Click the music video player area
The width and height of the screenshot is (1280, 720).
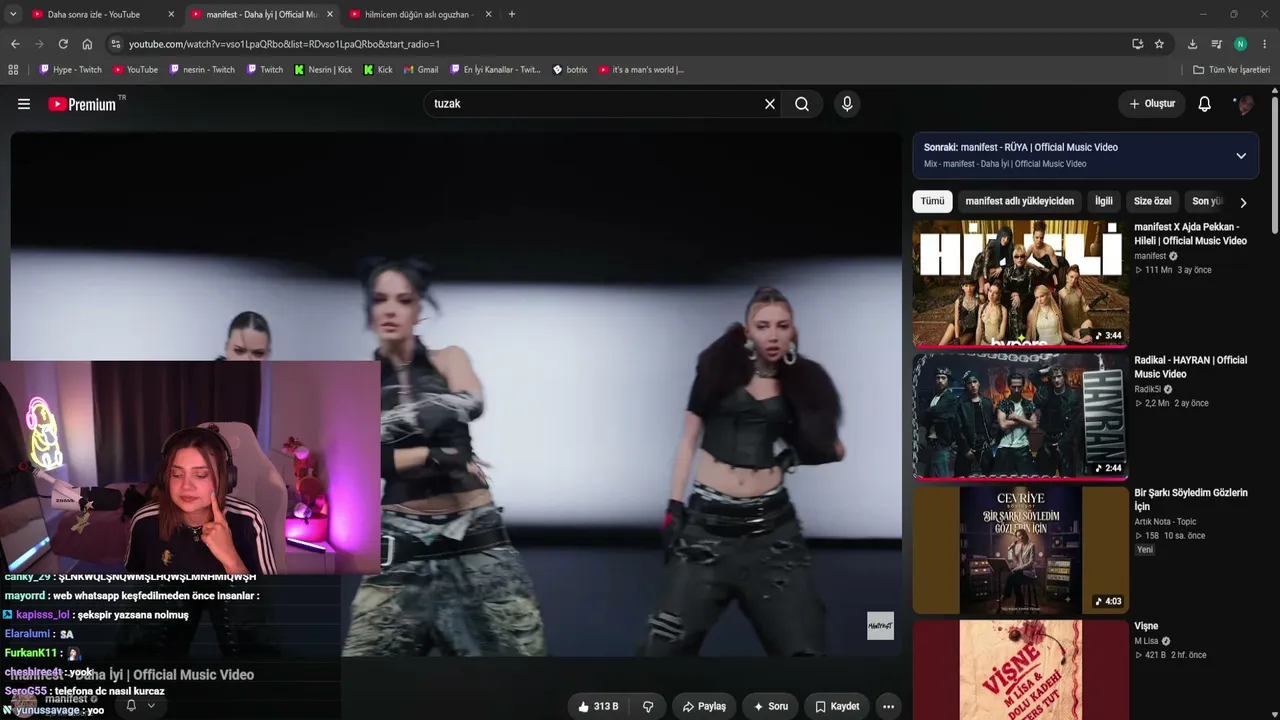pyautogui.click(x=455, y=395)
